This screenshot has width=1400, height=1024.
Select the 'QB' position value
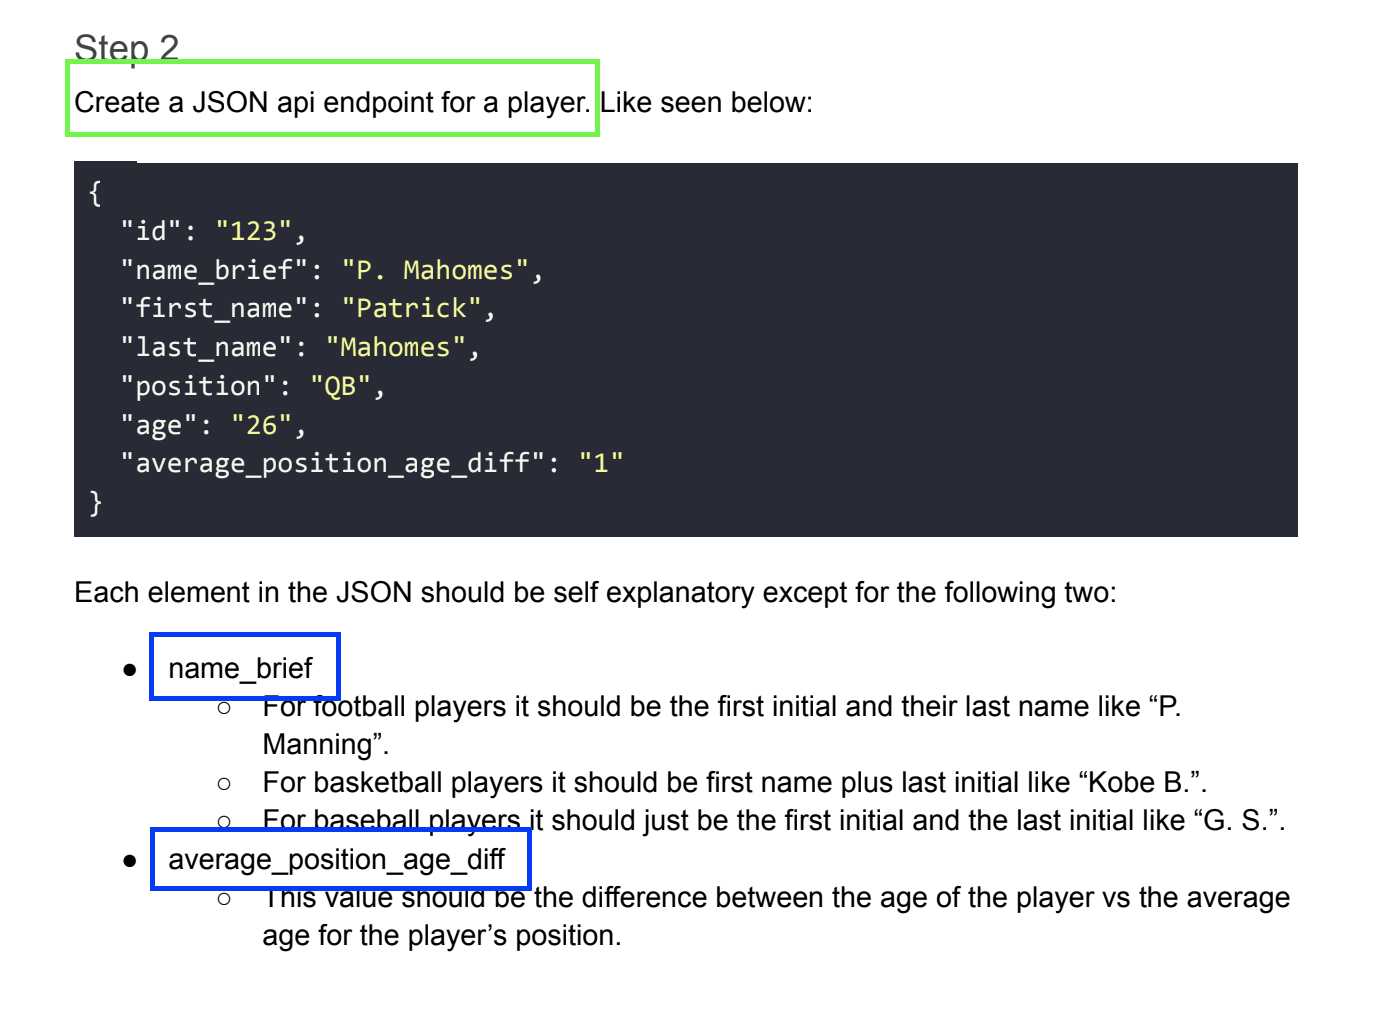(x=340, y=385)
